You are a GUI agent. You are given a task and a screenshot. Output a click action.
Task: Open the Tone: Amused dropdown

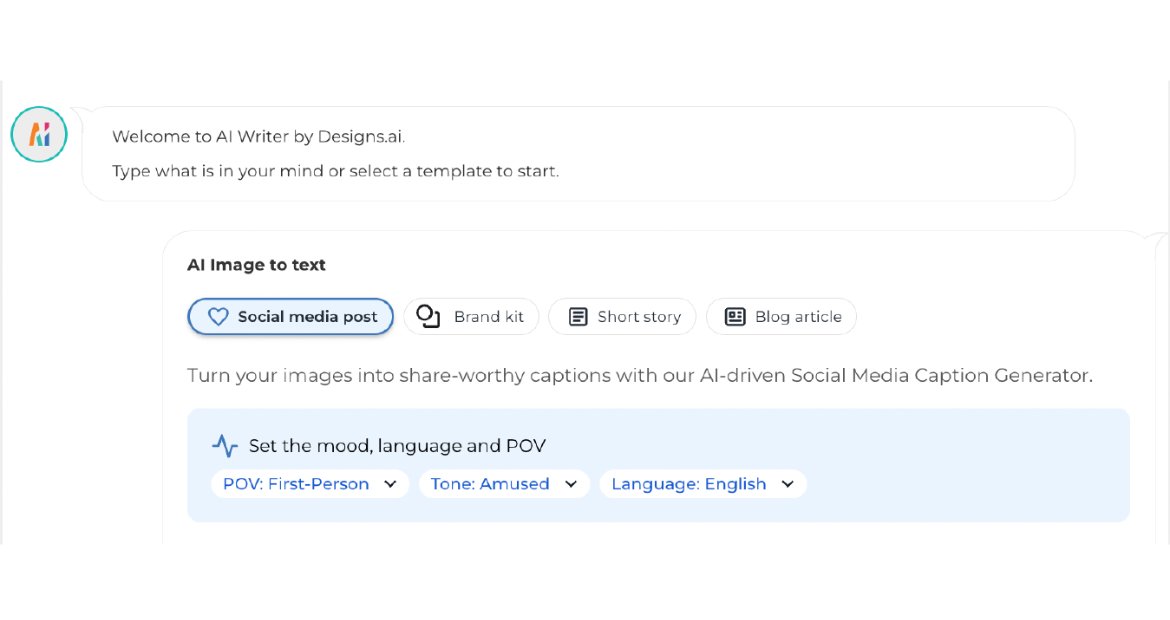tap(504, 484)
